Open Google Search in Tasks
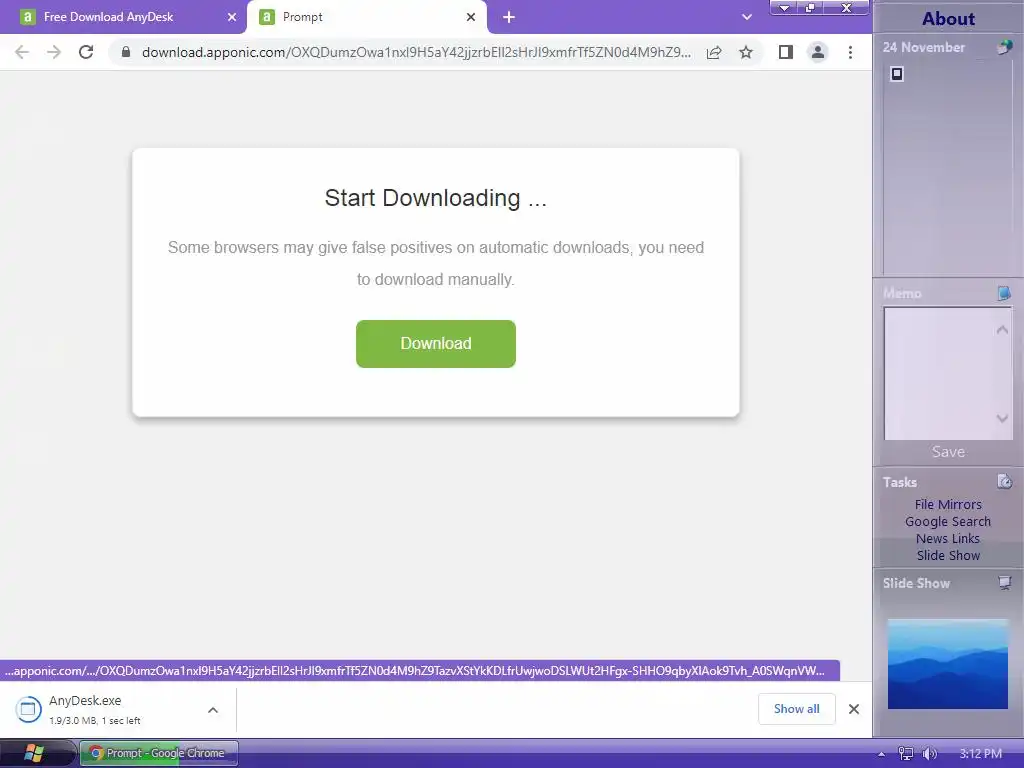 click(948, 522)
